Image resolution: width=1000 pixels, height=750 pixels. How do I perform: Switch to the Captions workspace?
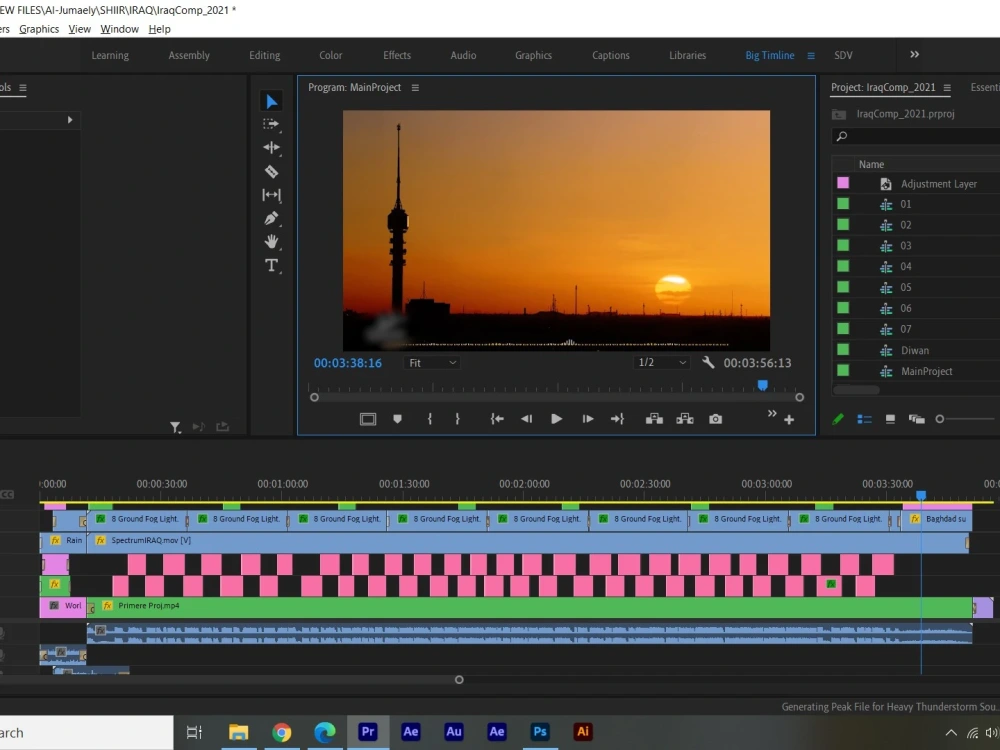(x=610, y=55)
